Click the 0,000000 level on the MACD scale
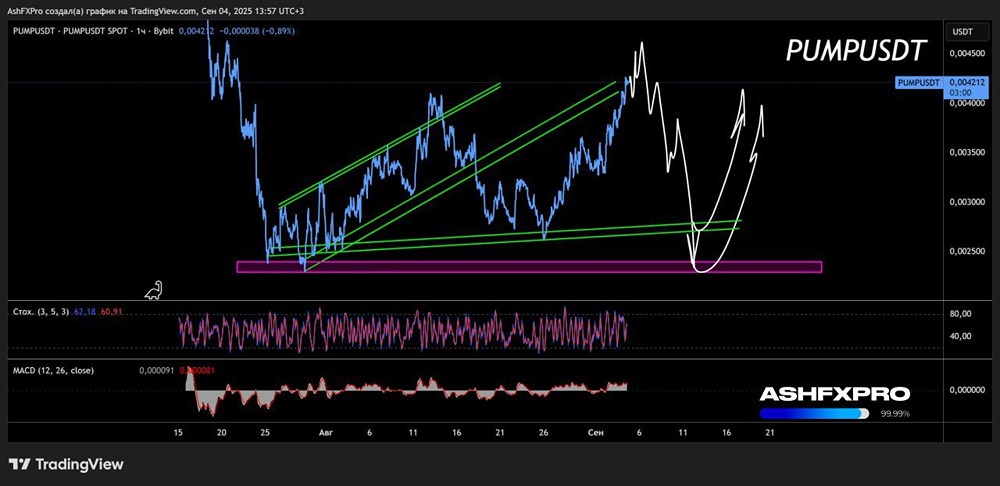Viewport: 1000px width, 486px height. pos(968,390)
